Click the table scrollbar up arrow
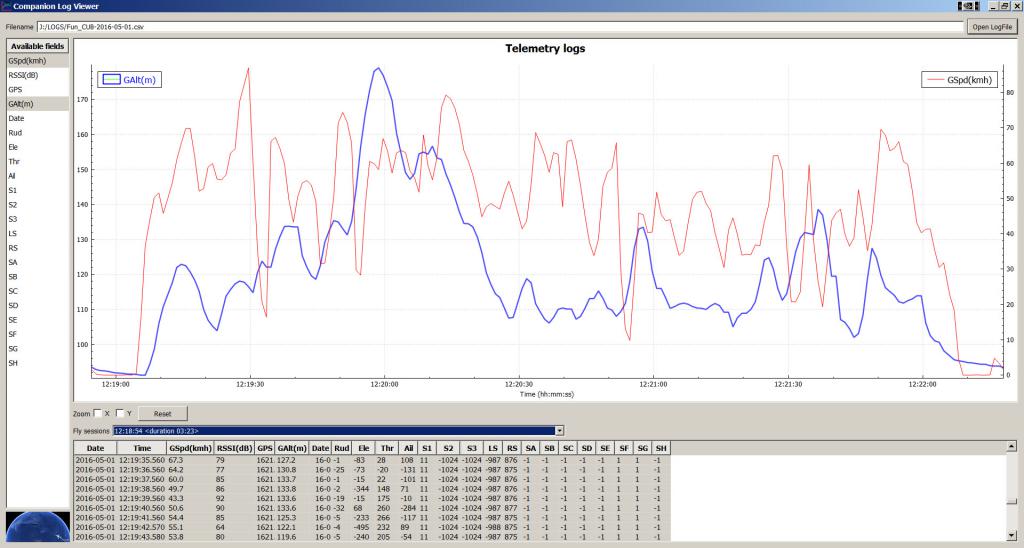 (x=1011, y=447)
